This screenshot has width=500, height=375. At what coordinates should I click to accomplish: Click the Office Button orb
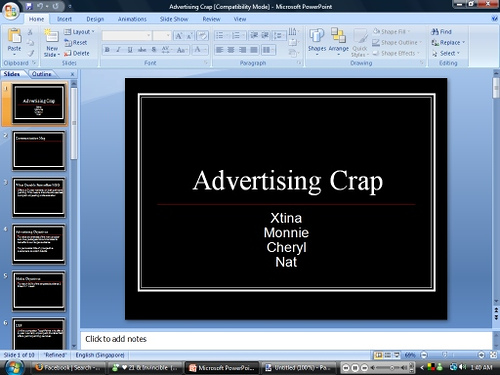point(10,10)
